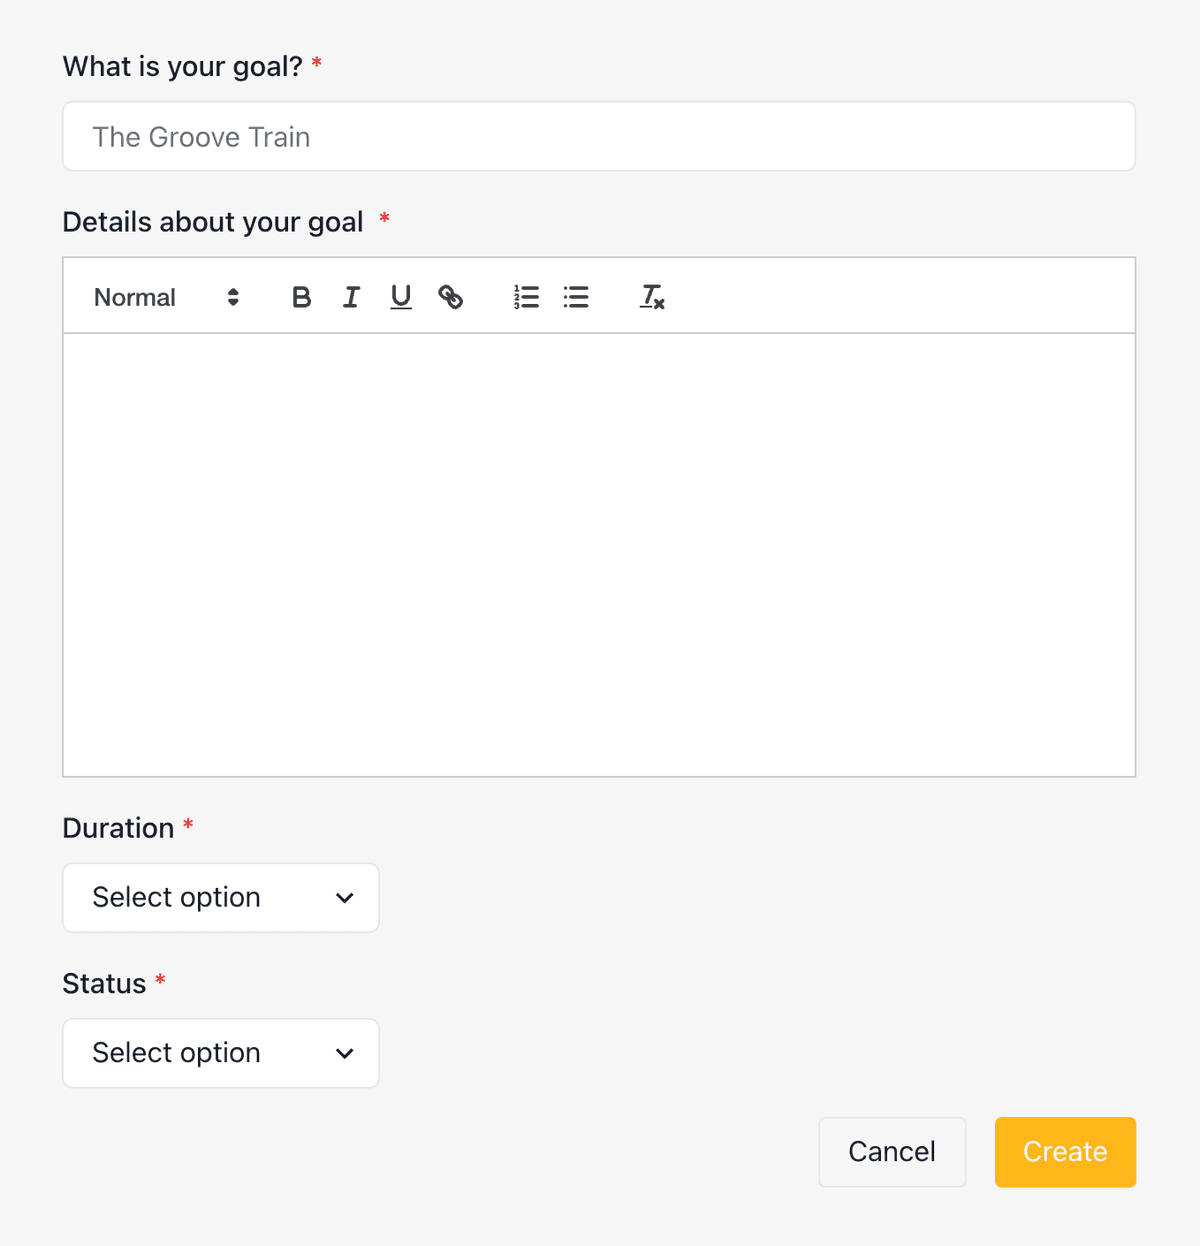Expand the Status dropdown chevron
Image resolution: width=1200 pixels, height=1246 pixels.
tap(344, 1054)
